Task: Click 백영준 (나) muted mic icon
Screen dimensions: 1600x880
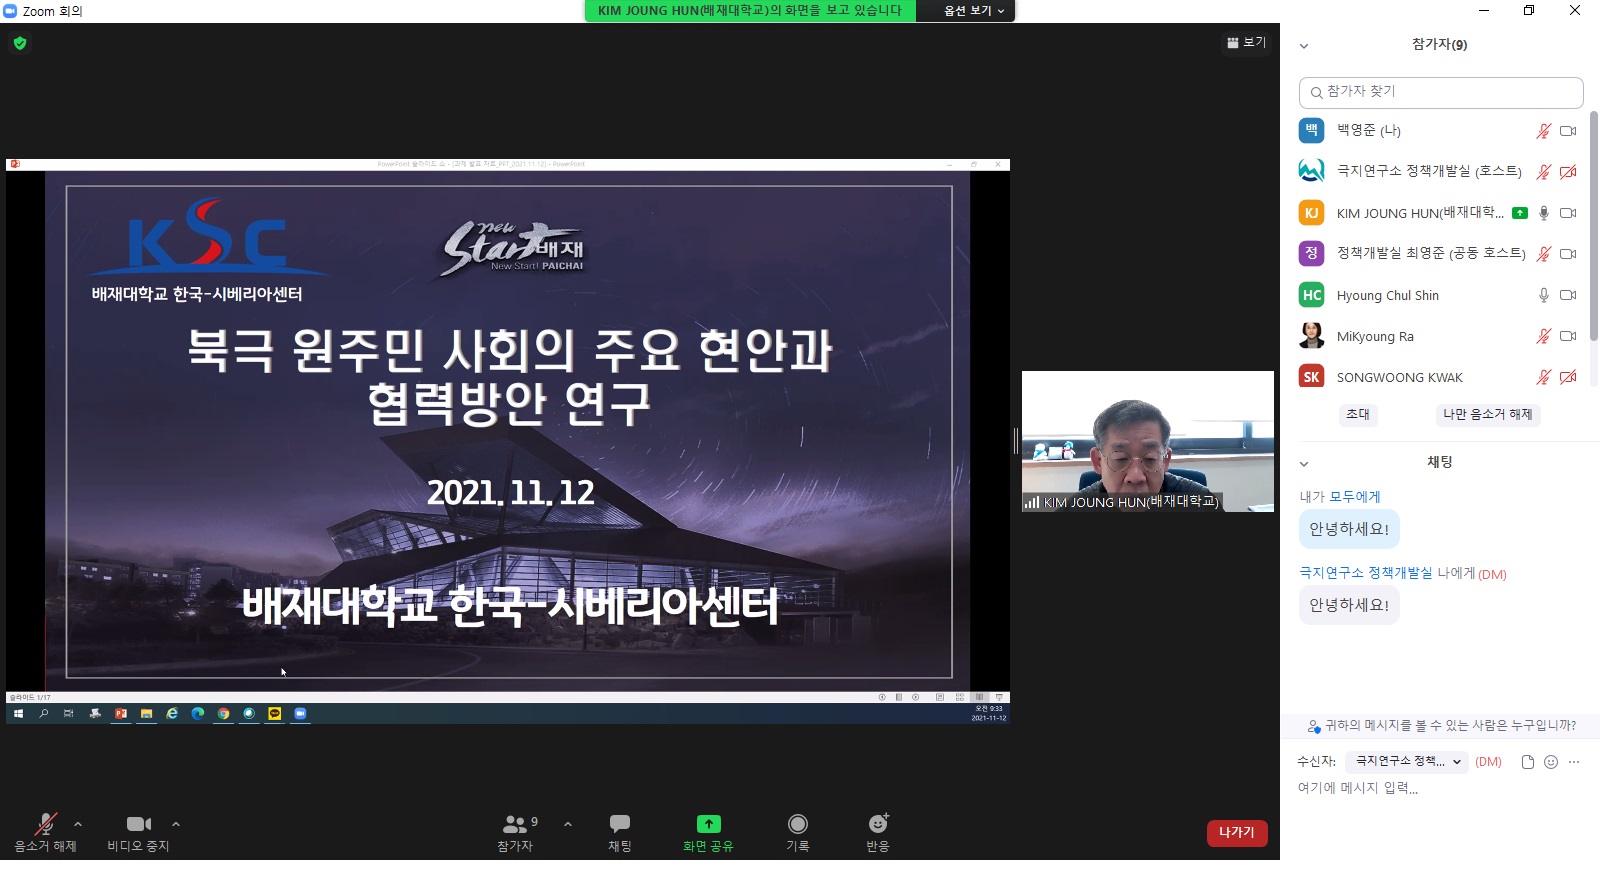Action: click(1543, 131)
